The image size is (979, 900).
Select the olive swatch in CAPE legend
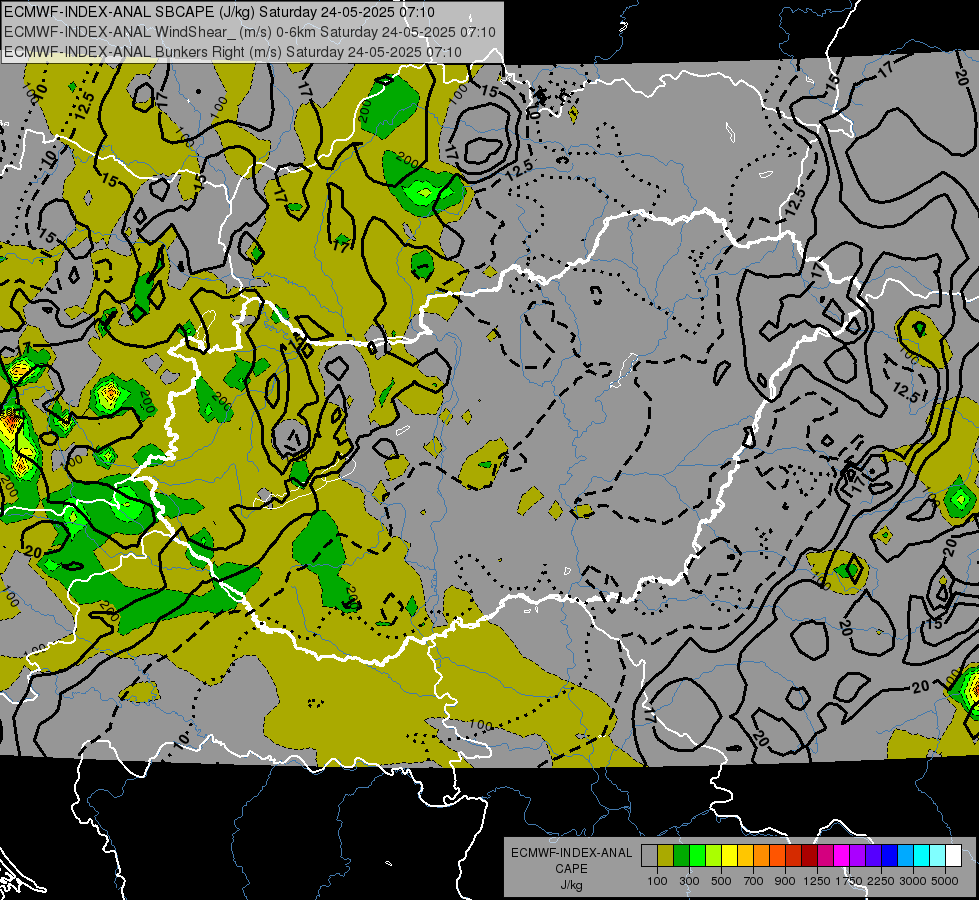tap(666, 855)
